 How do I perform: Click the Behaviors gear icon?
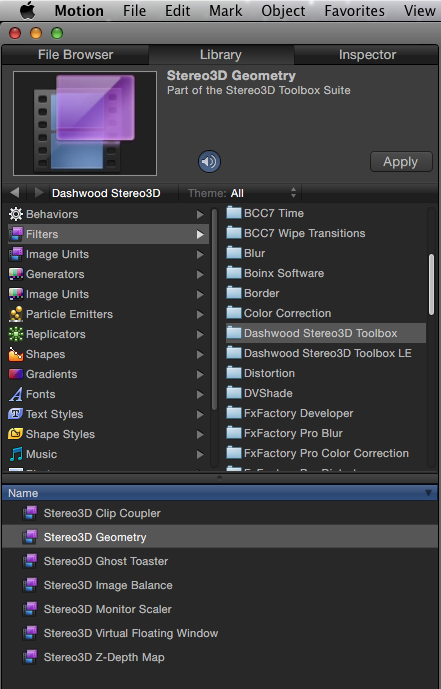click(x=16, y=214)
